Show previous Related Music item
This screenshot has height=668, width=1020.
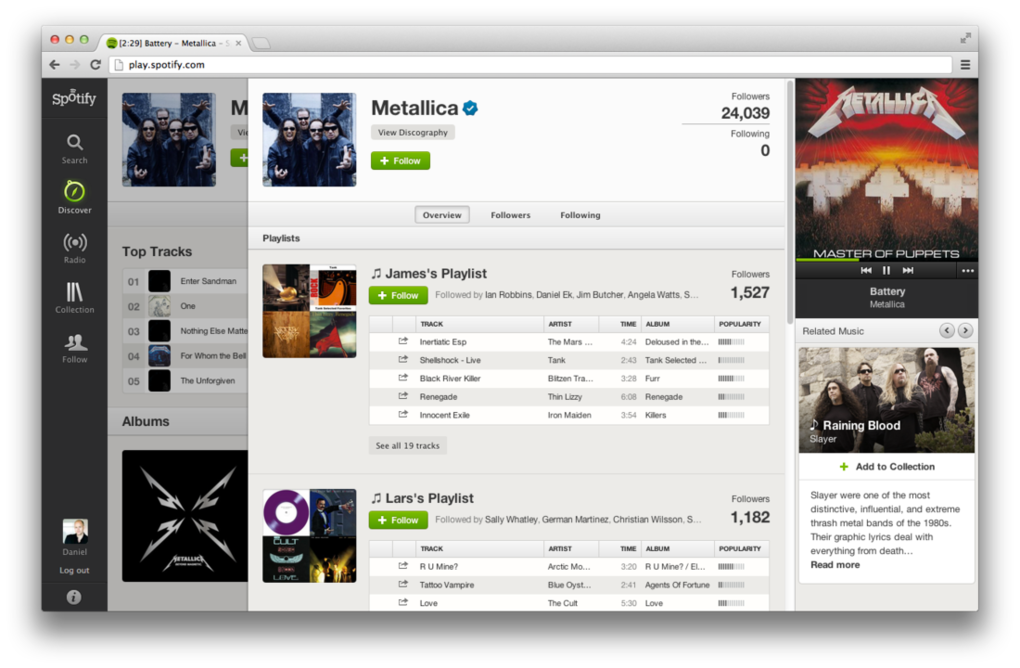point(946,330)
